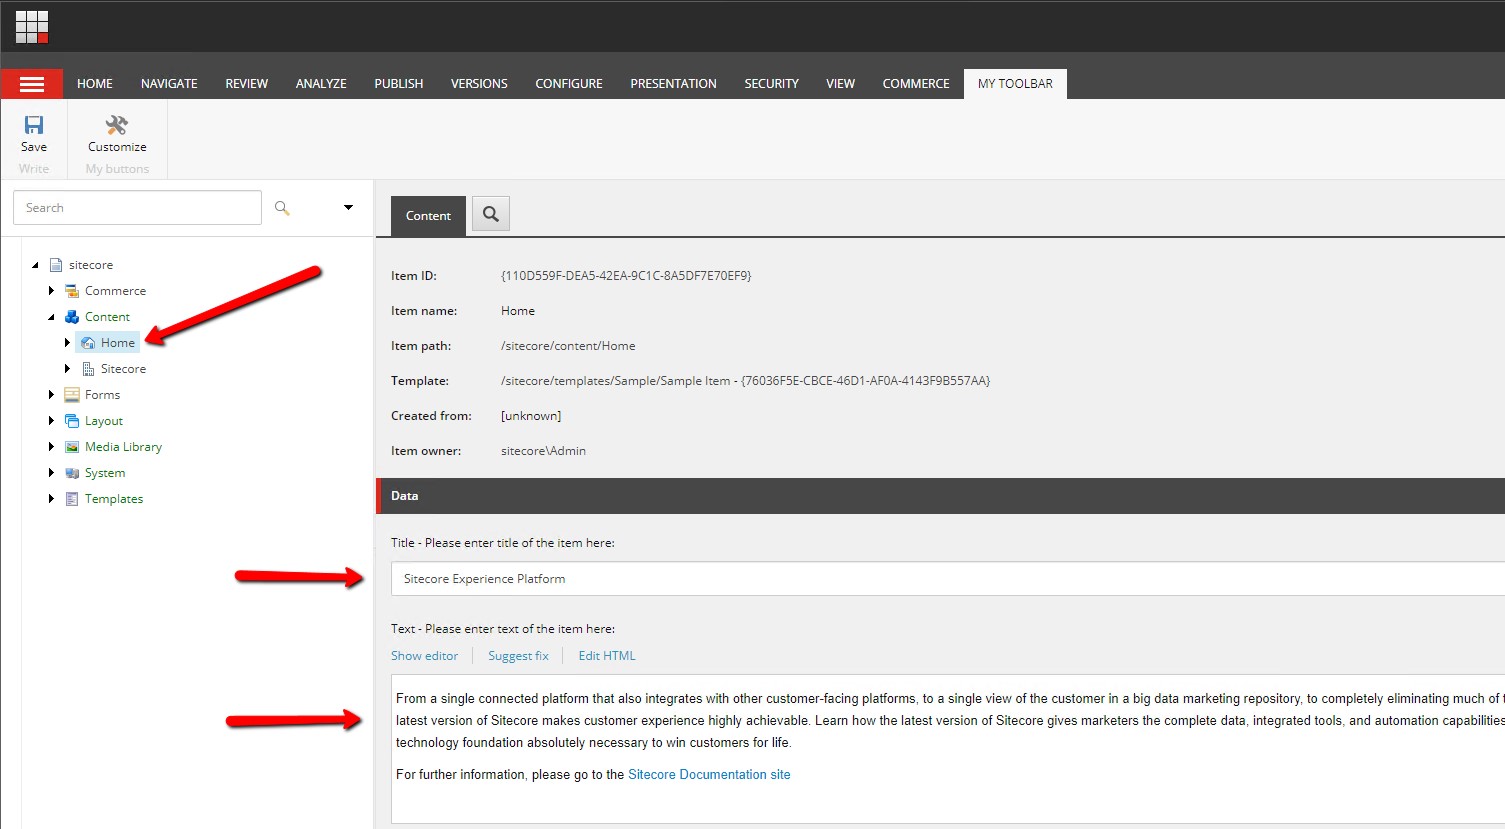Select the MY TOOLBAR ribbon tab
The height and width of the screenshot is (829, 1505).
click(1015, 84)
